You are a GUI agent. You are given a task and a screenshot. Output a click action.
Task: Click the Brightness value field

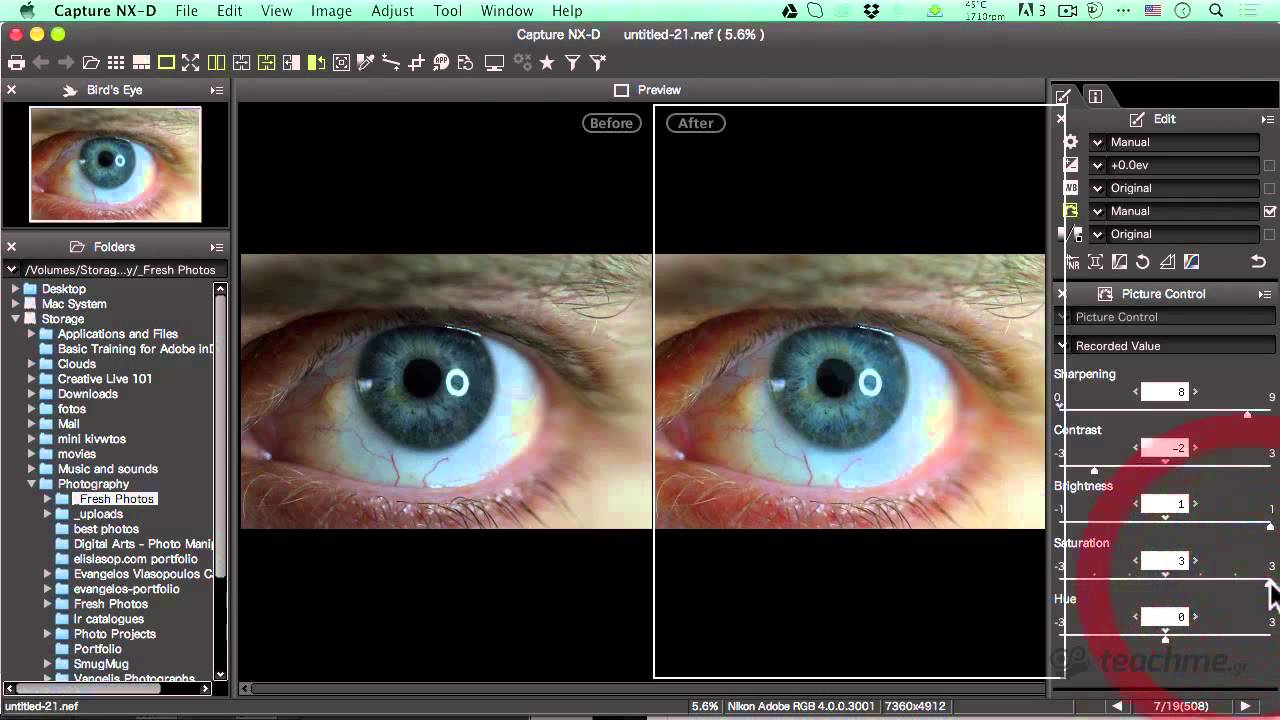pos(1165,504)
